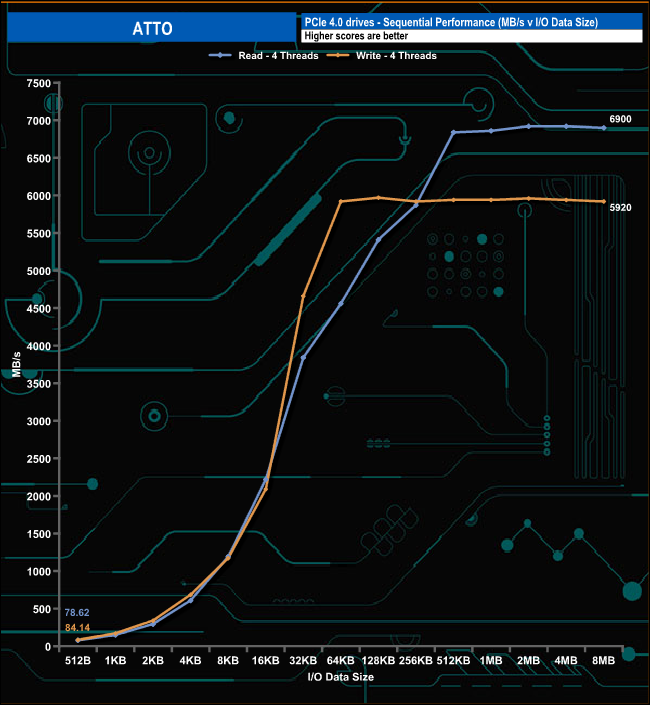The height and width of the screenshot is (705, 650).
Task: Click the 6900 read data label
Action: pos(621,119)
